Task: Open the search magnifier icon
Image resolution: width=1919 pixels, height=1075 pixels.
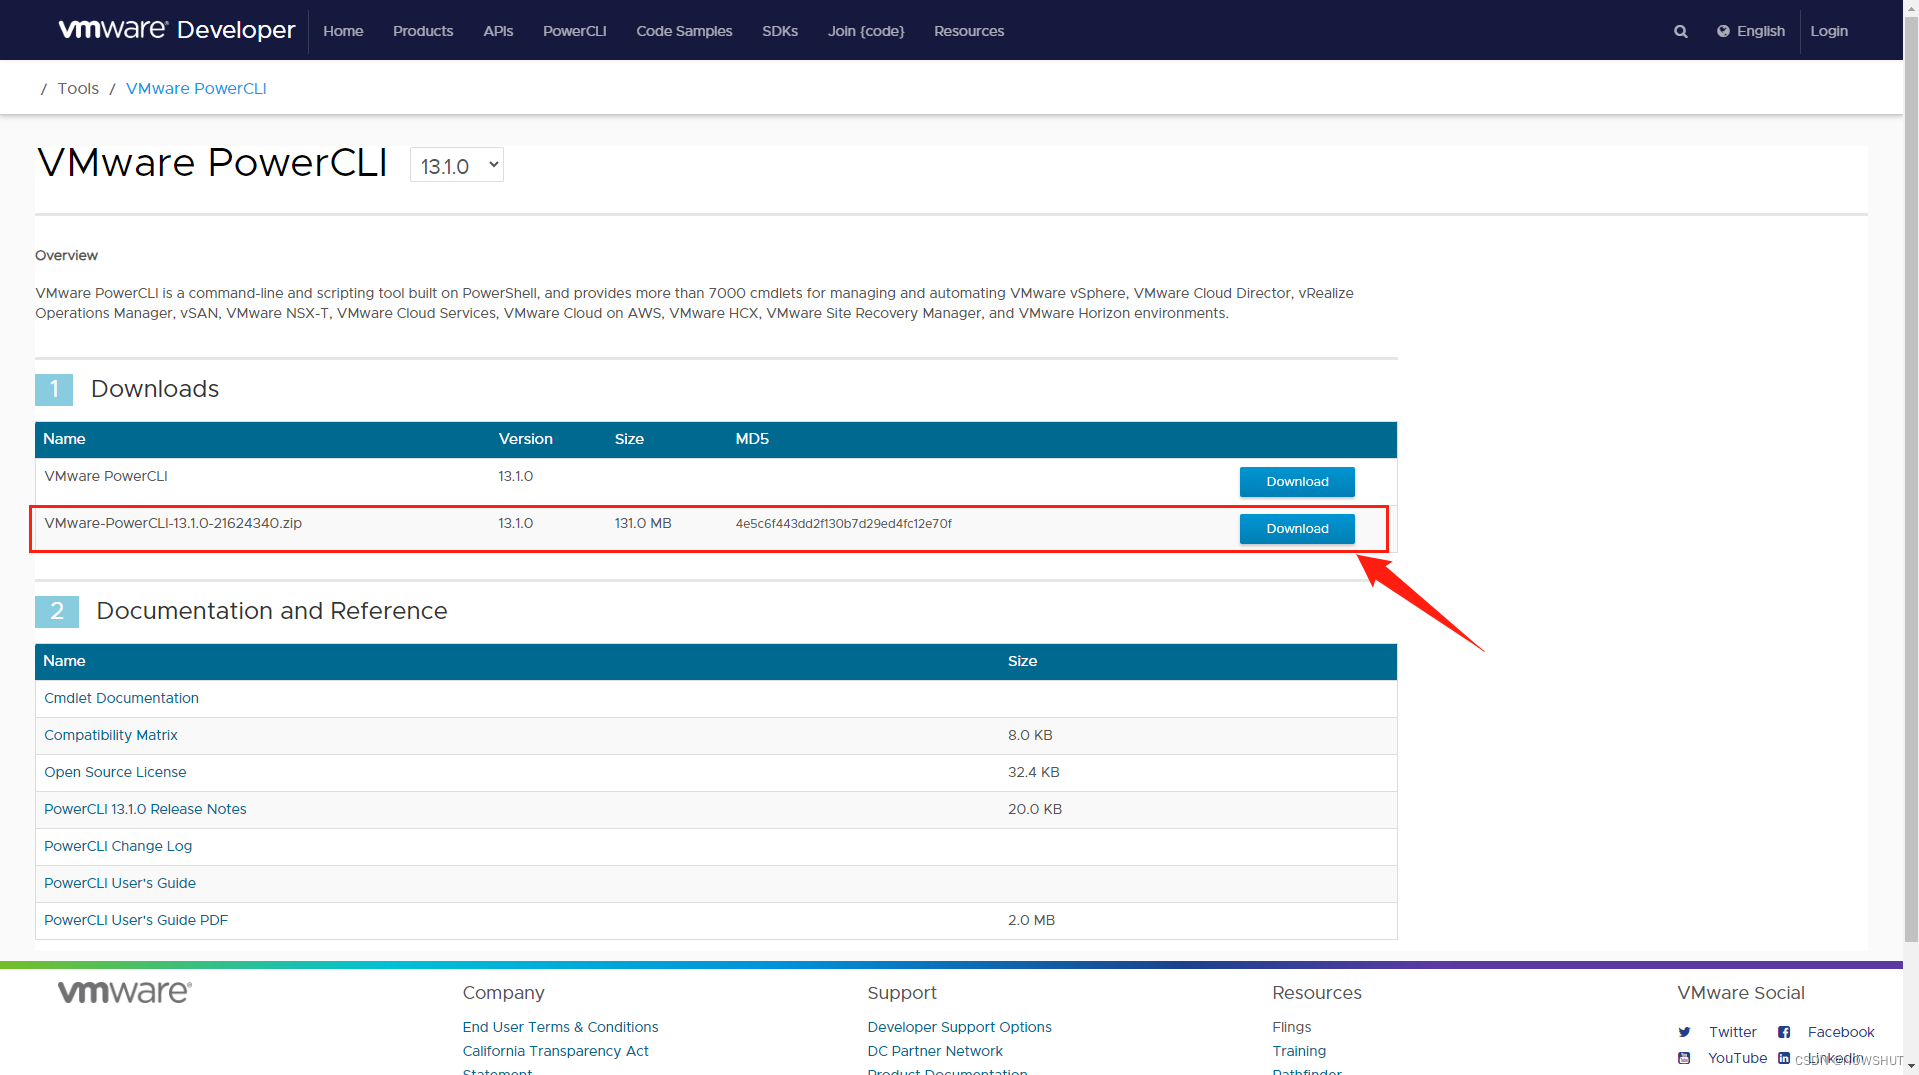Action: pyautogui.click(x=1680, y=31)
